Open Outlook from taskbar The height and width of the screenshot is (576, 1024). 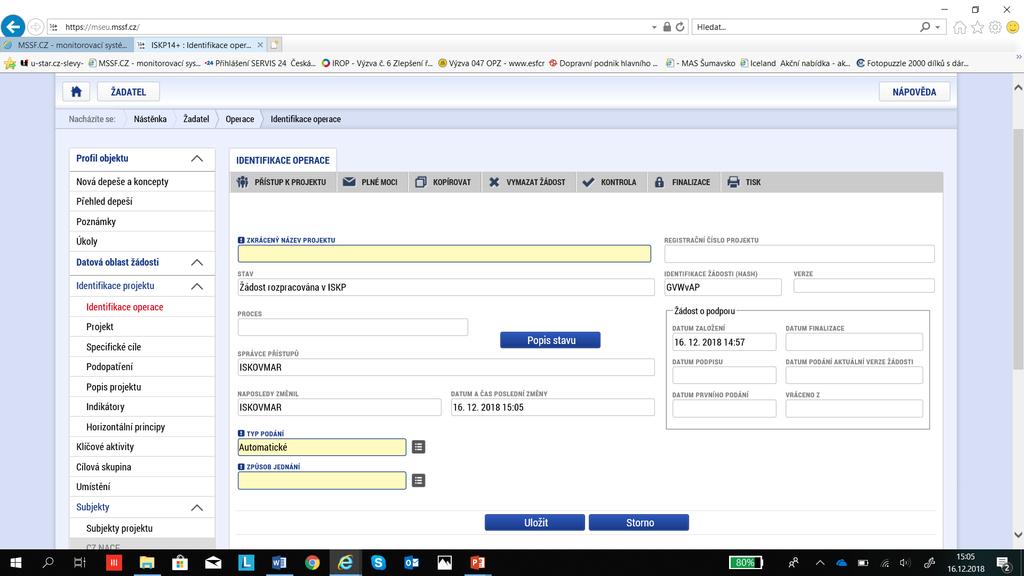pyautogui.click(x=411, y=562)
